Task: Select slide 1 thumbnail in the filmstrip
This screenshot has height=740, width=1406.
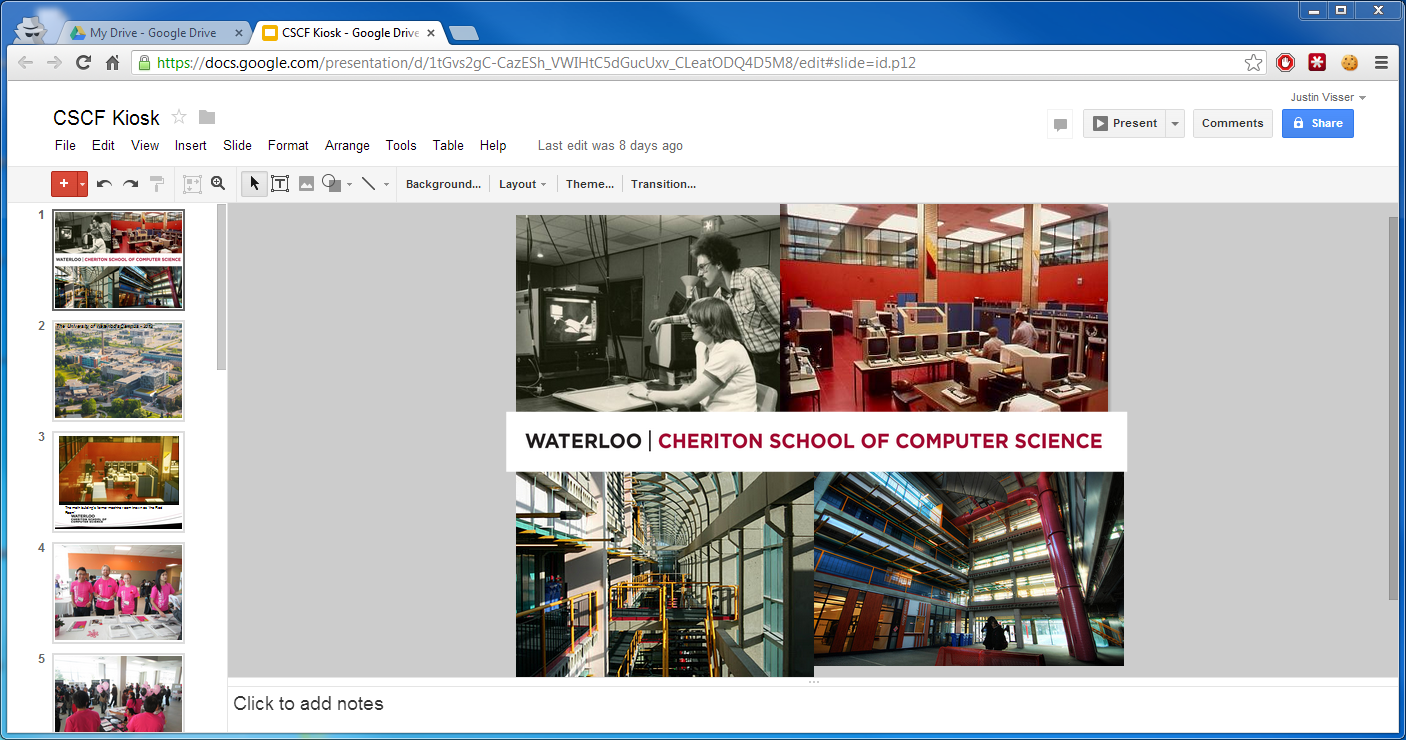Action: [118, 259]
